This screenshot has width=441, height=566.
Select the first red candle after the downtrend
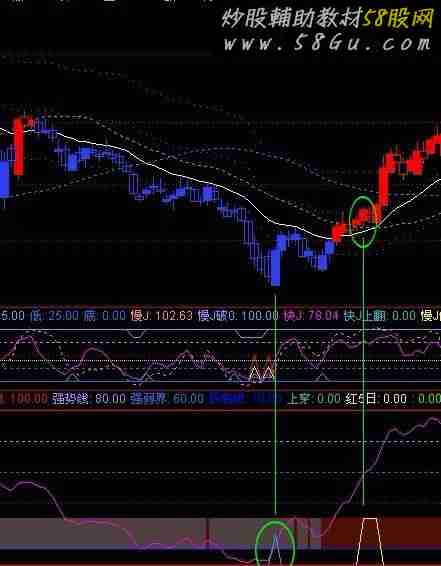click(x=337, y=232)
